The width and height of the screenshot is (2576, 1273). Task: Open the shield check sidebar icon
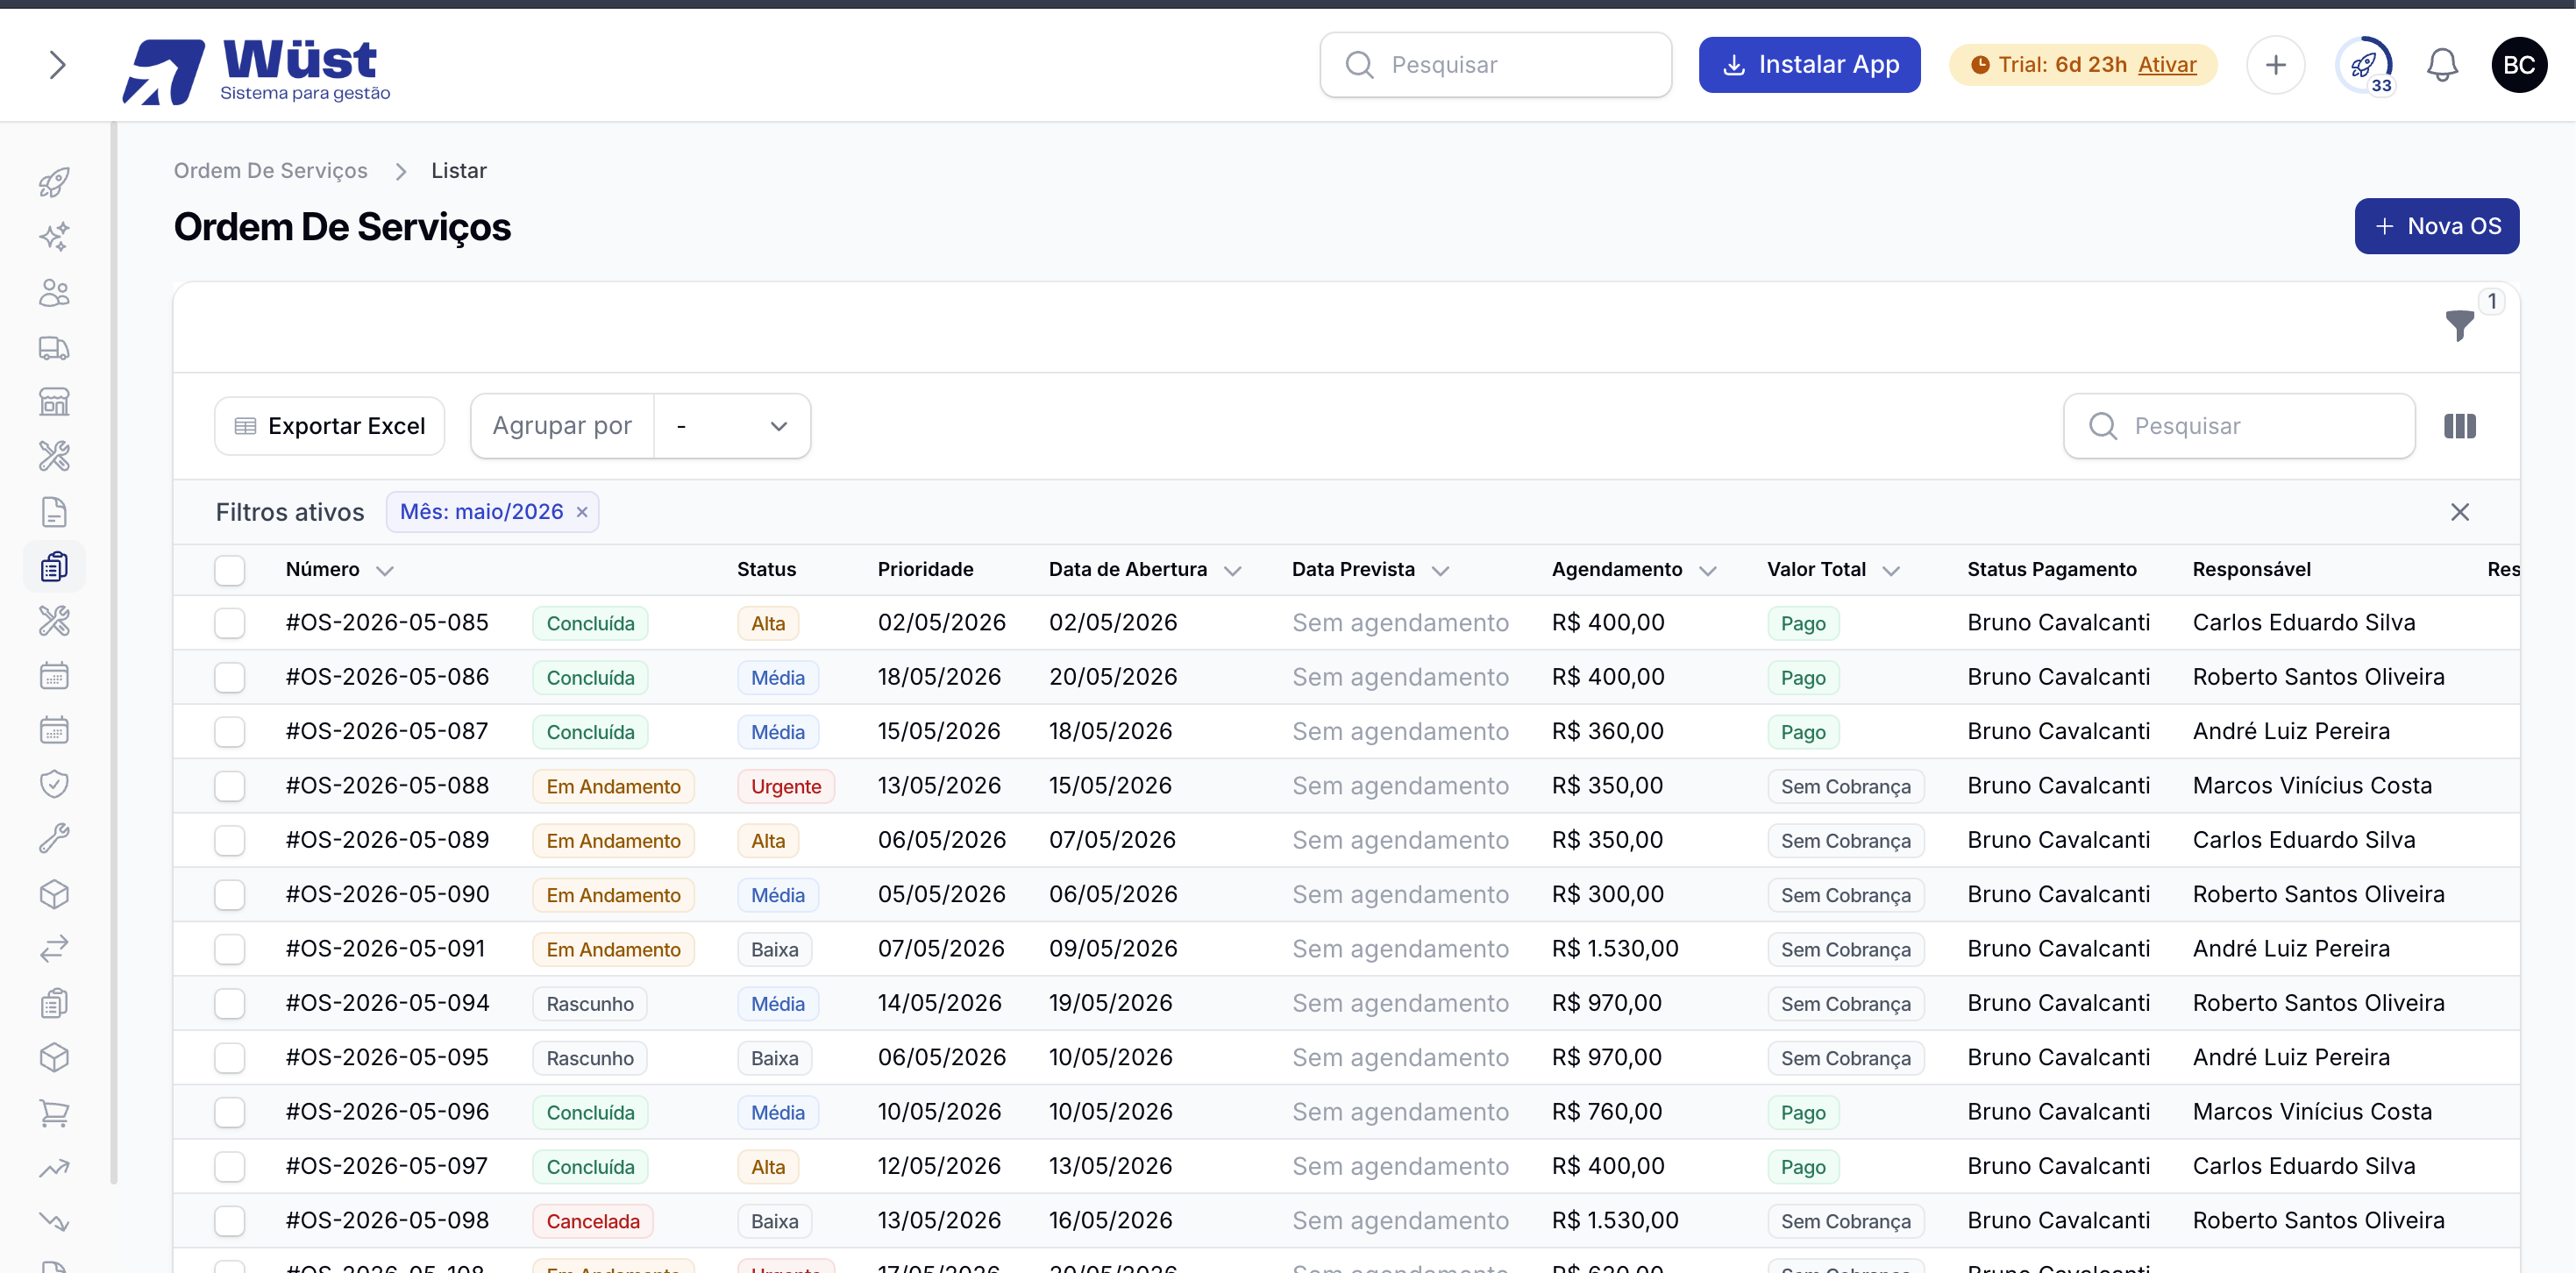click(x=54, y=784)
